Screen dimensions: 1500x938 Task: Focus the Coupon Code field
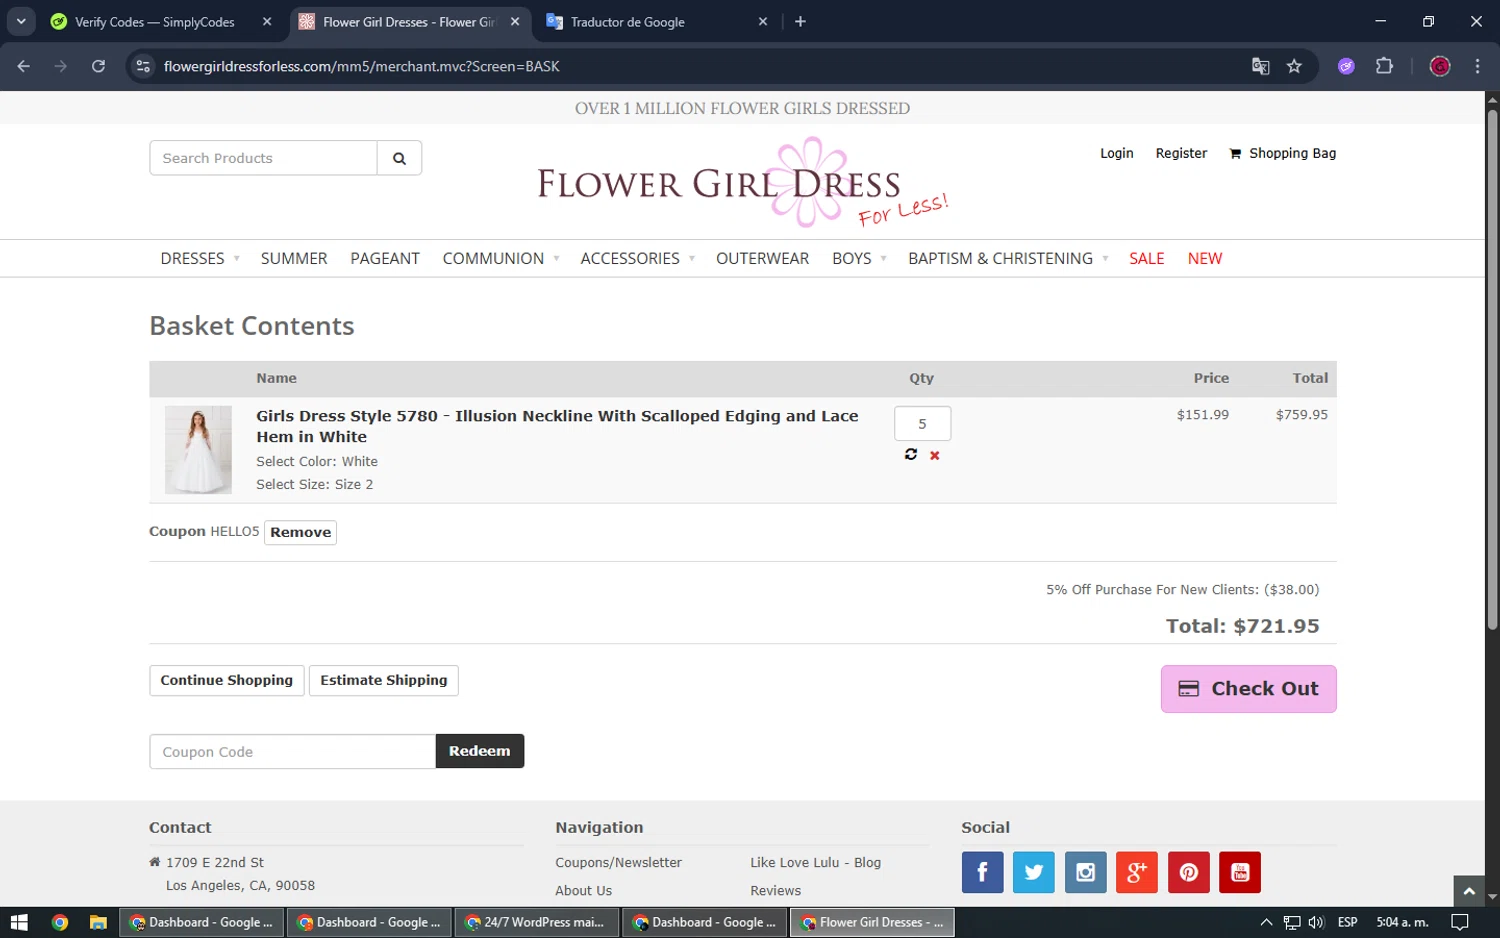293,751
